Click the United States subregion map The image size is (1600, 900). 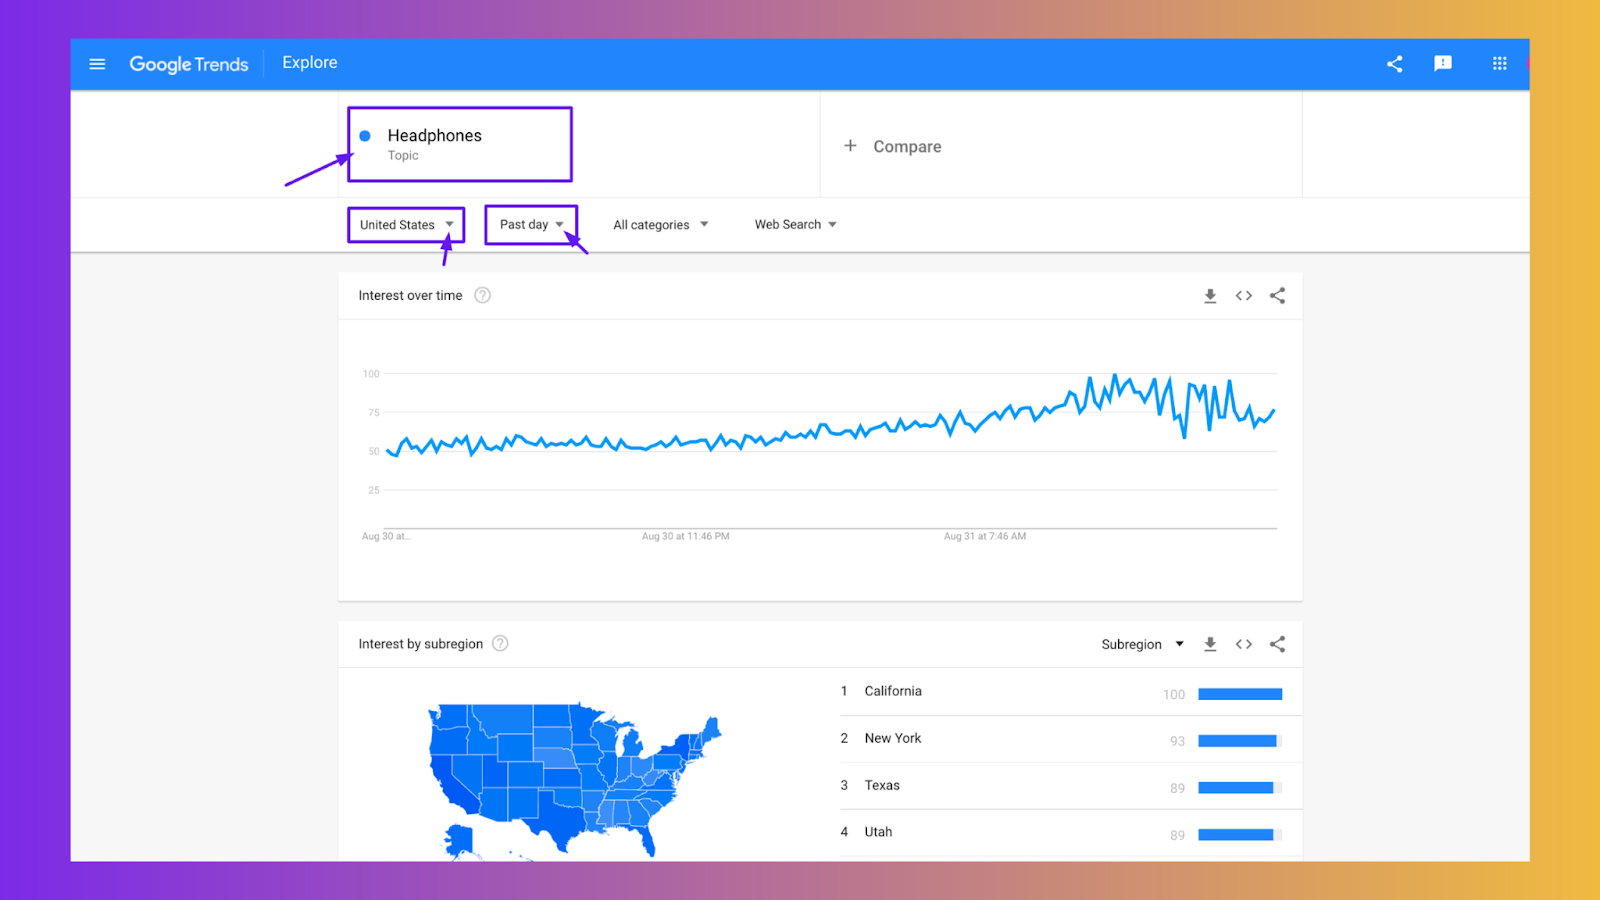point(574,781)
